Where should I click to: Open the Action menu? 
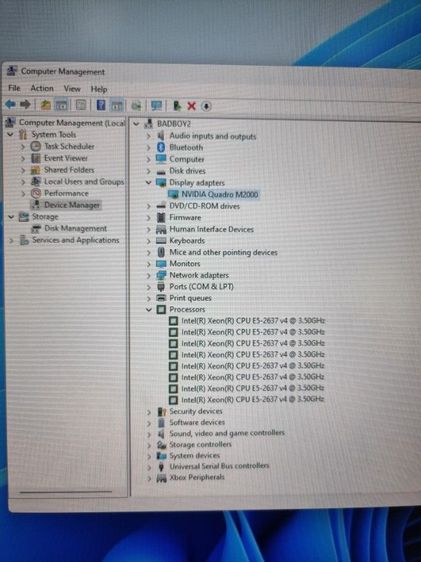42,88
